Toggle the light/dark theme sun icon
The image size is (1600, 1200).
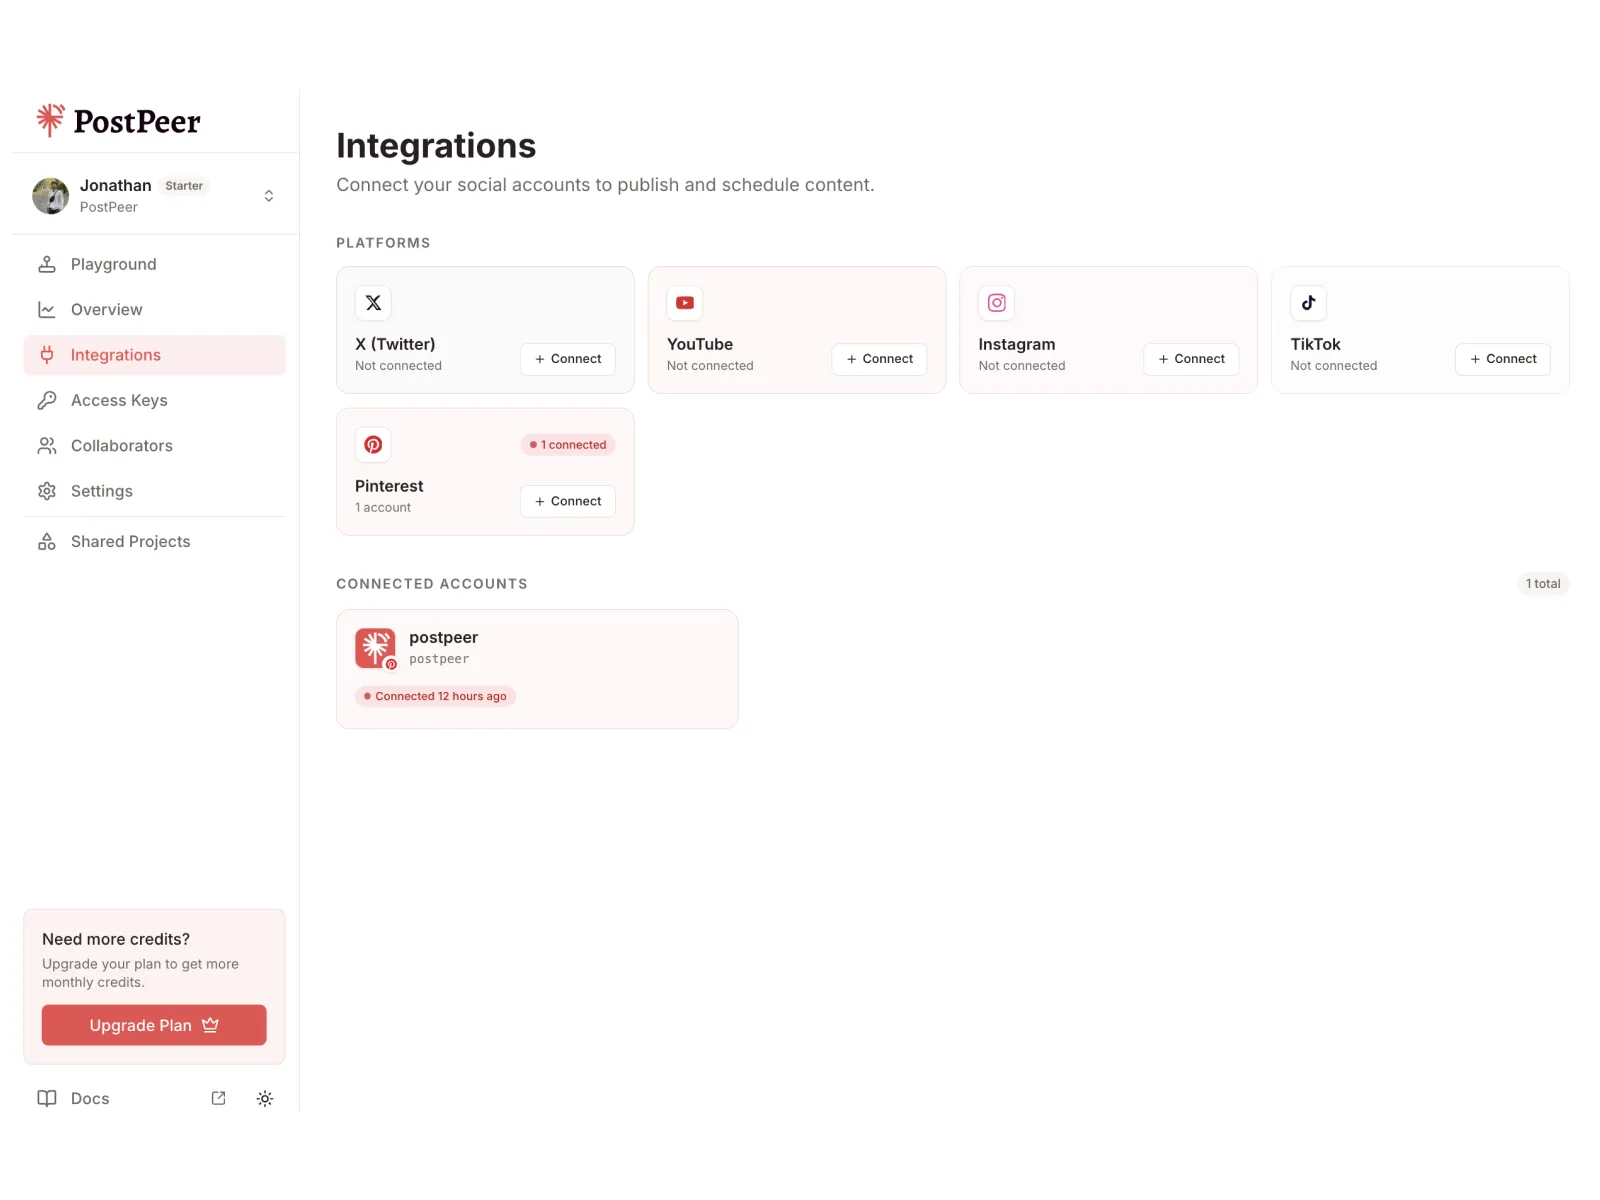[265, 1098]
